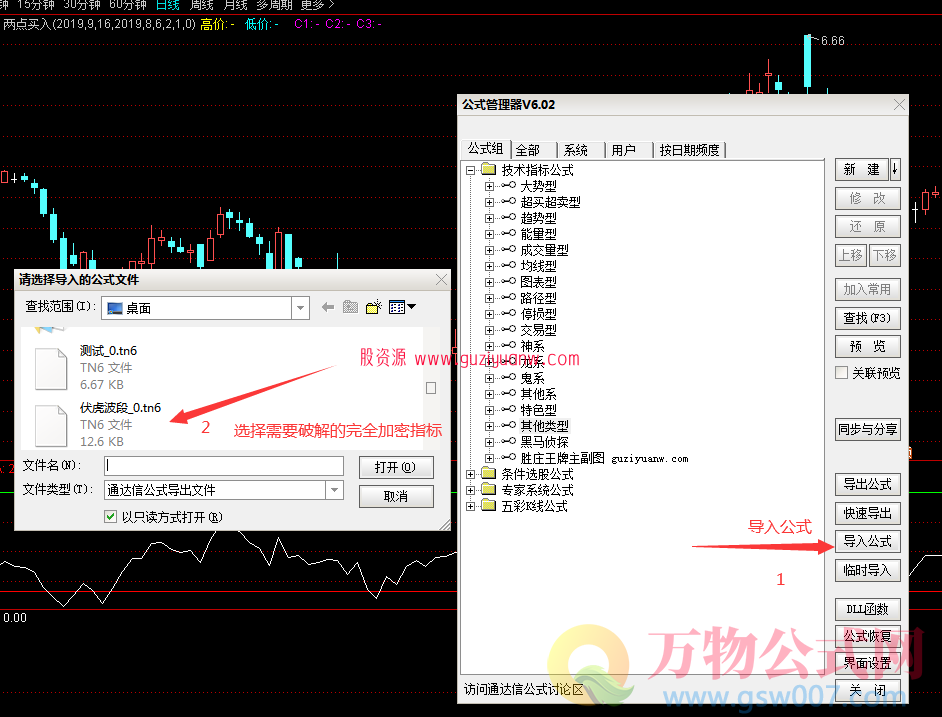Open the view menu icon
The height and width of the screenshot is (717, 942).
[402, 308]
